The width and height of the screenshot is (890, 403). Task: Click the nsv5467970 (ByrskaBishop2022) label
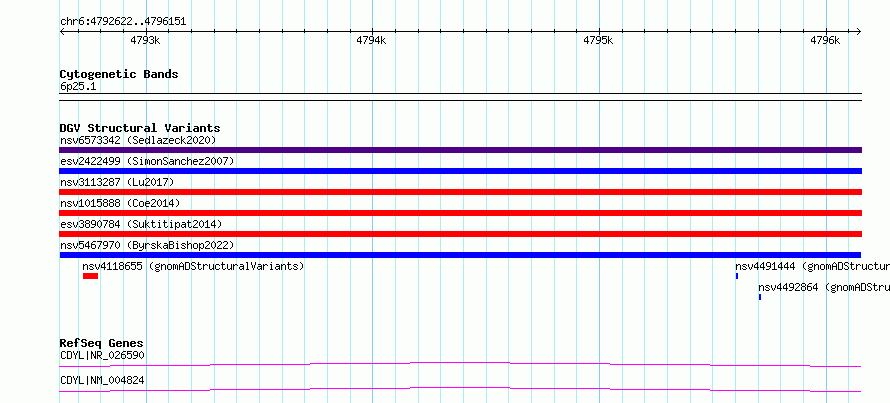click(147, 245)
